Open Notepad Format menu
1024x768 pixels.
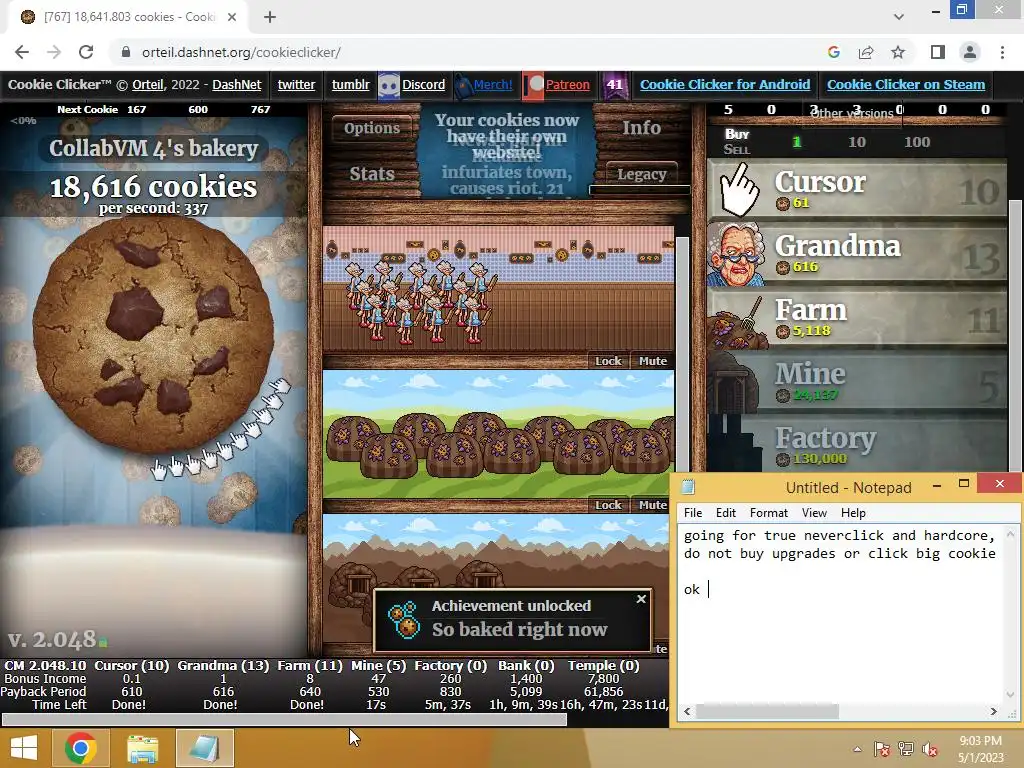click(x=769, y=513)
